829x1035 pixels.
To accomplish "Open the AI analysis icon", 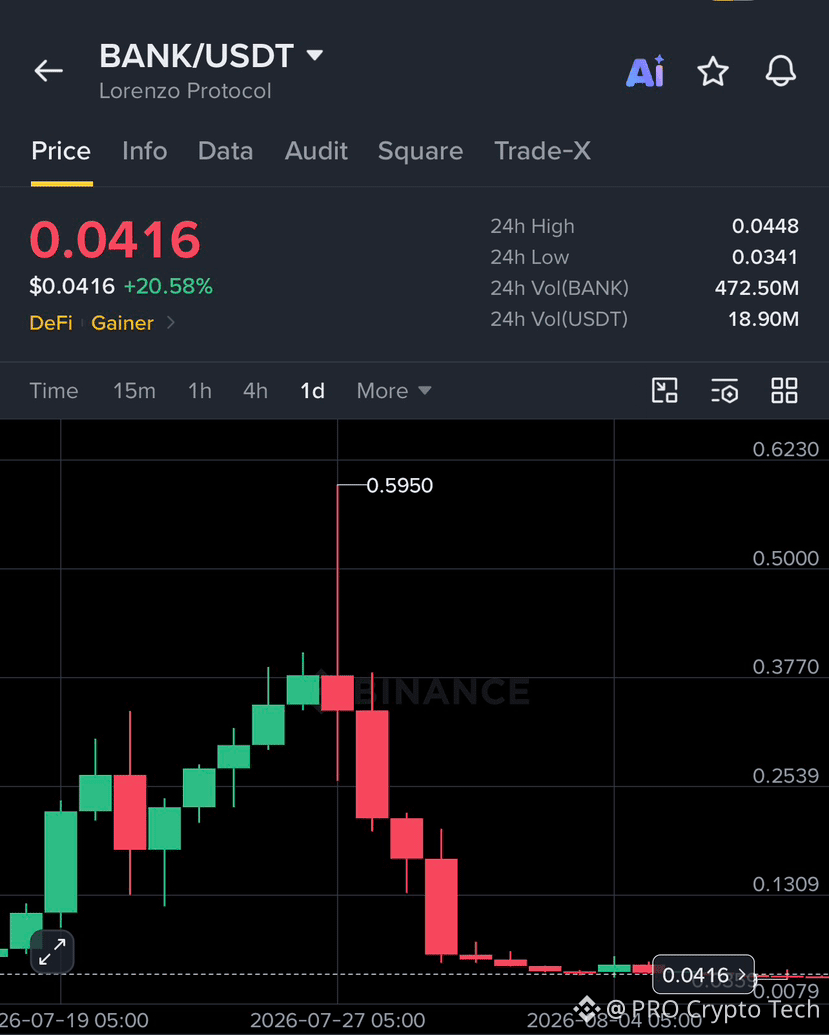I will pyautogui.click(x=645, y=71).
